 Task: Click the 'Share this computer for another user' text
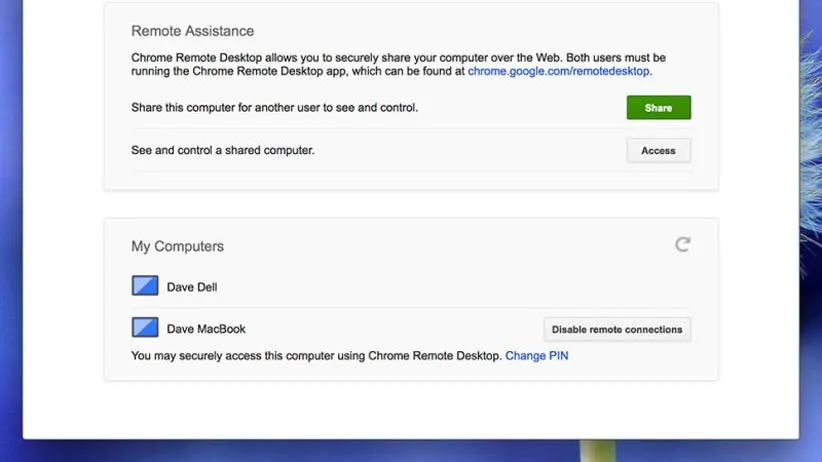274,108
